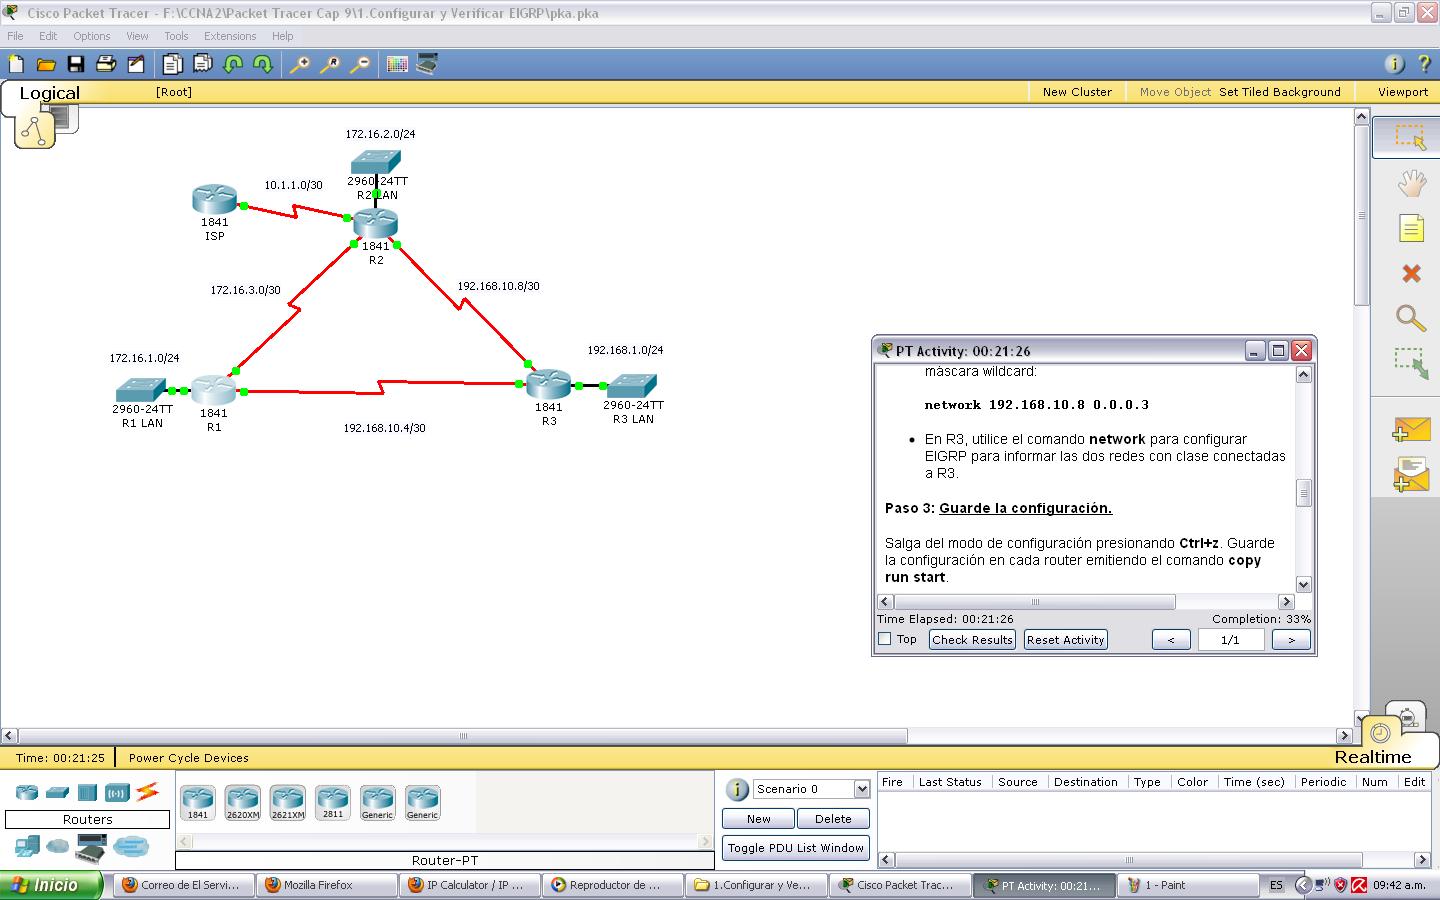Screen dimensions: 1440x900
Task: Add a complex PDU with the open envelope icon
Action: (x=1411, y=475)
